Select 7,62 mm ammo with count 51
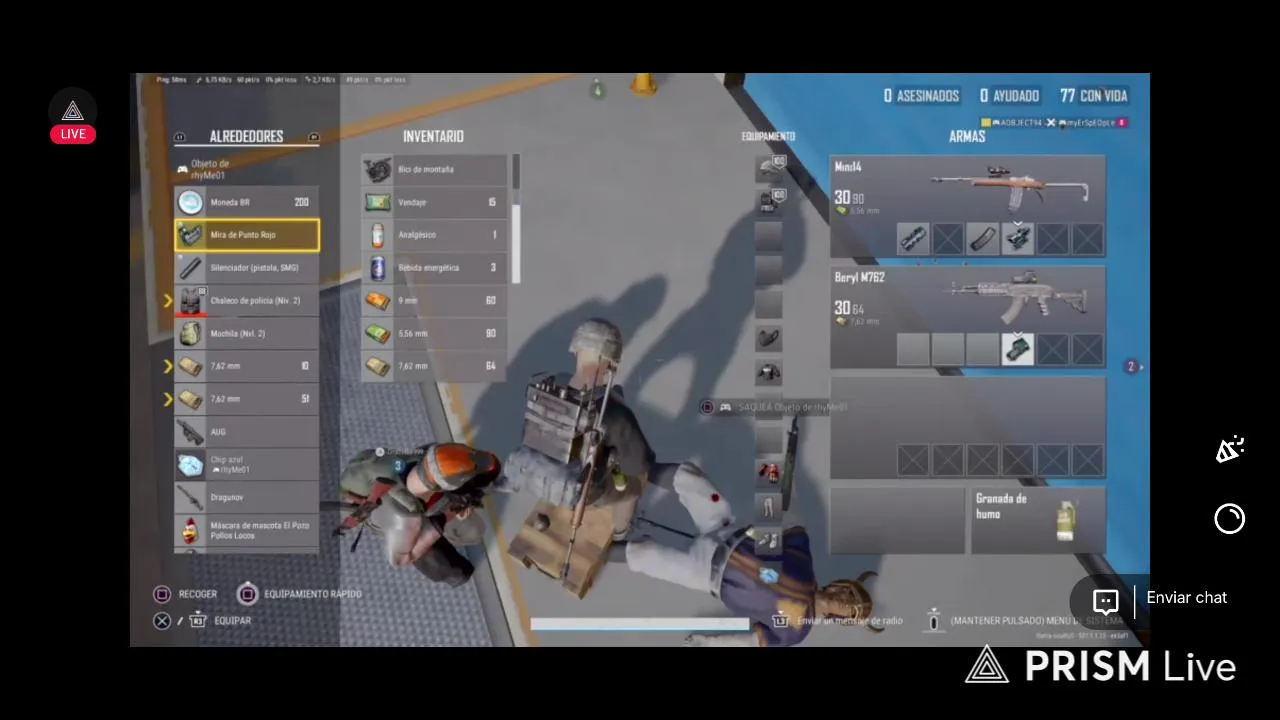Image resolution: width=1280 pixels, height=720 pixels. pyautogui.click(x=247, y=399)
